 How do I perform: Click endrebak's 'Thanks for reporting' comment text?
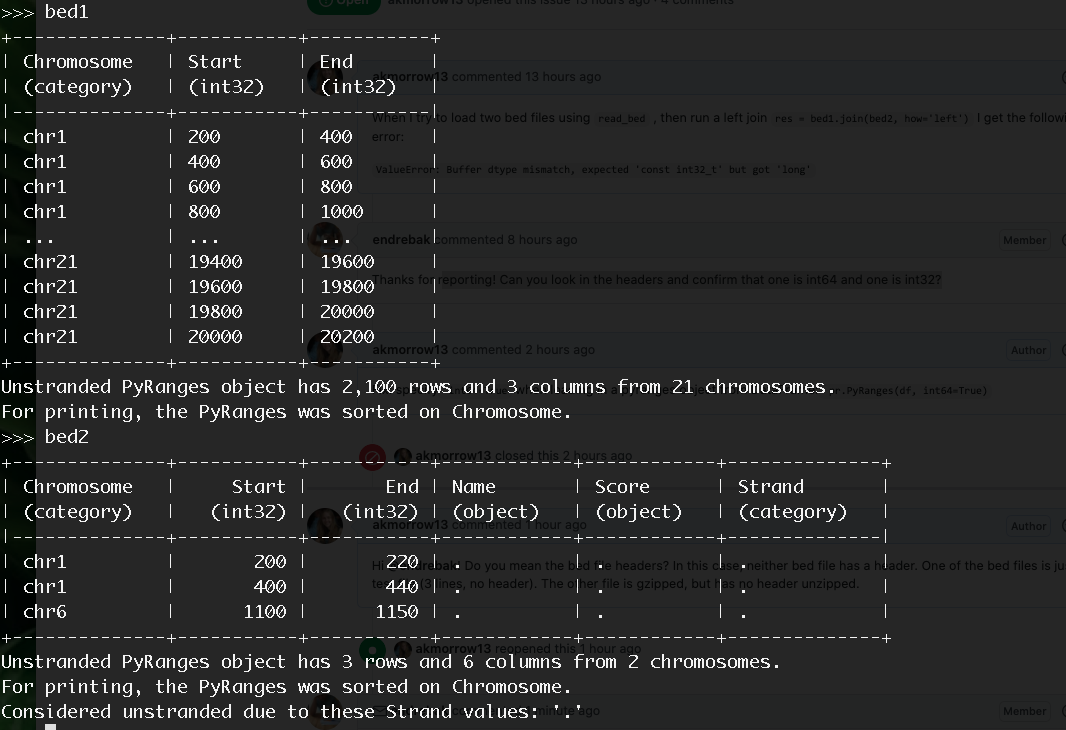pos(657,280)
